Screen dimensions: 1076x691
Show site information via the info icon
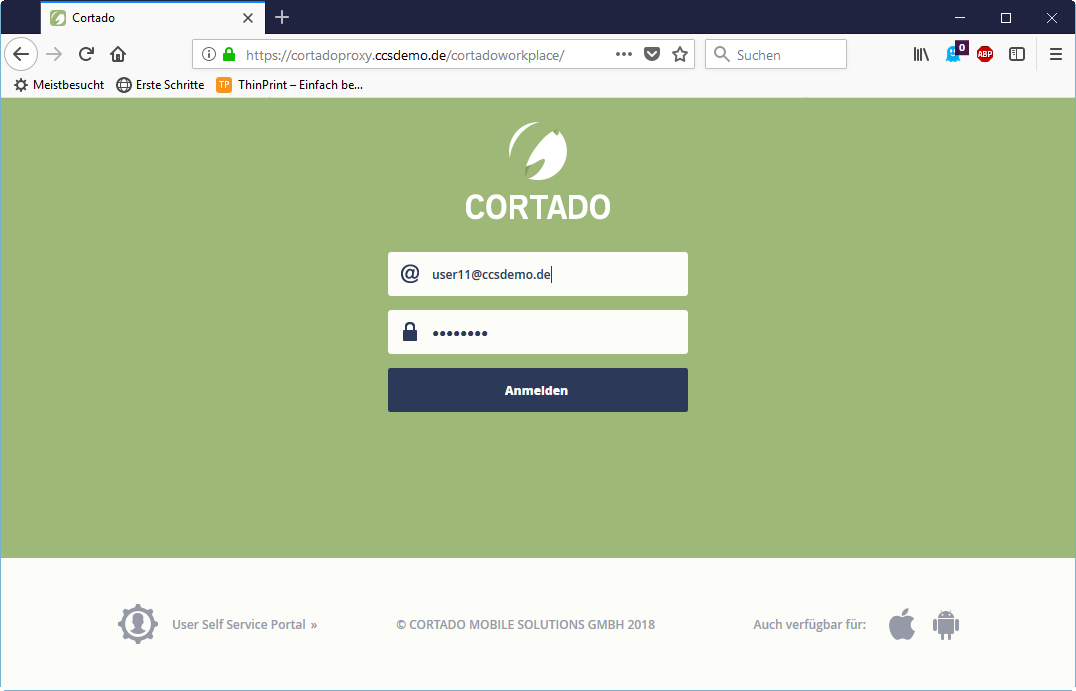pos(209,54)
